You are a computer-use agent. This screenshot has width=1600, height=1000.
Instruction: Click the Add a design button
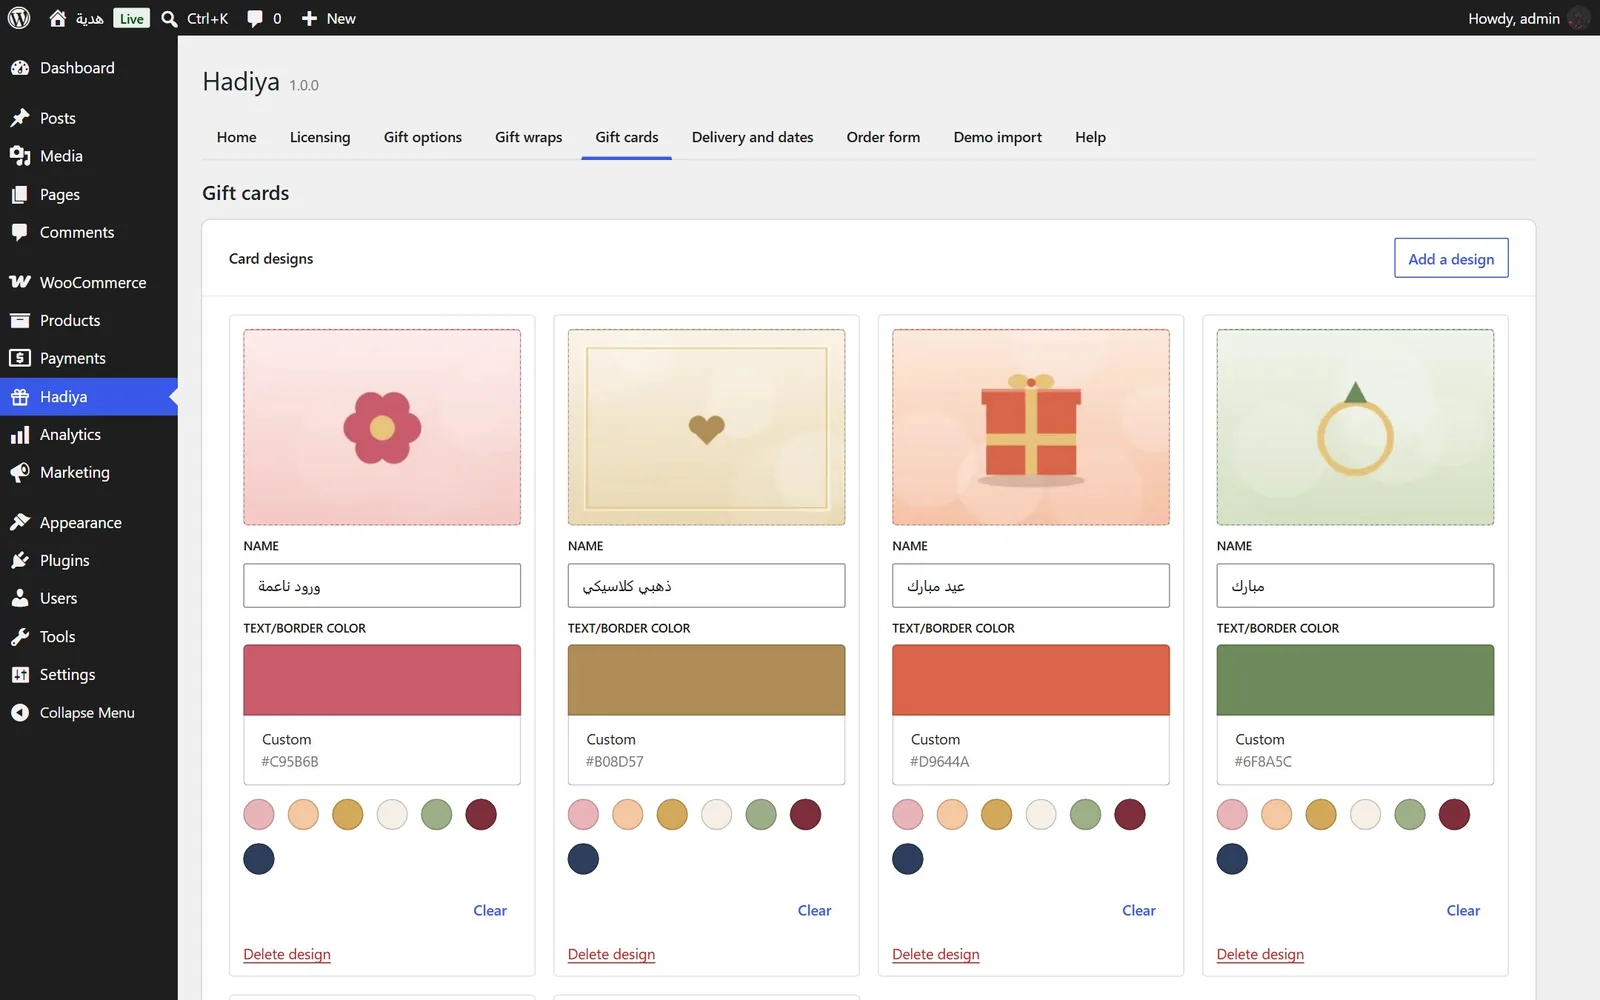(1451, 258)
